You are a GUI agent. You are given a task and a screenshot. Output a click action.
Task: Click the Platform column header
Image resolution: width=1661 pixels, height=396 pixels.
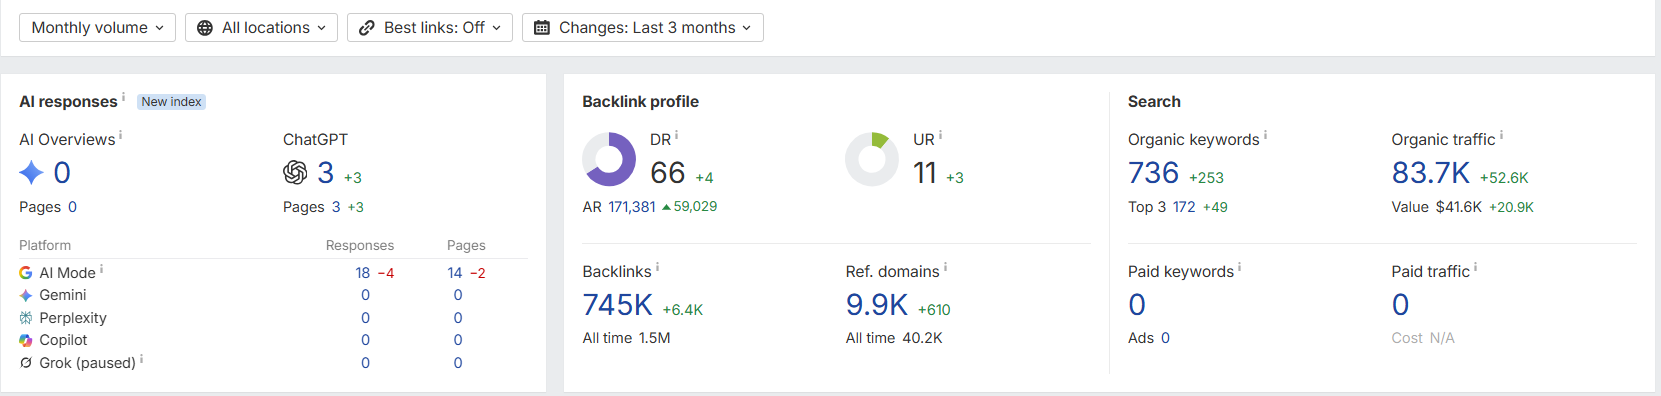point(45,245)
